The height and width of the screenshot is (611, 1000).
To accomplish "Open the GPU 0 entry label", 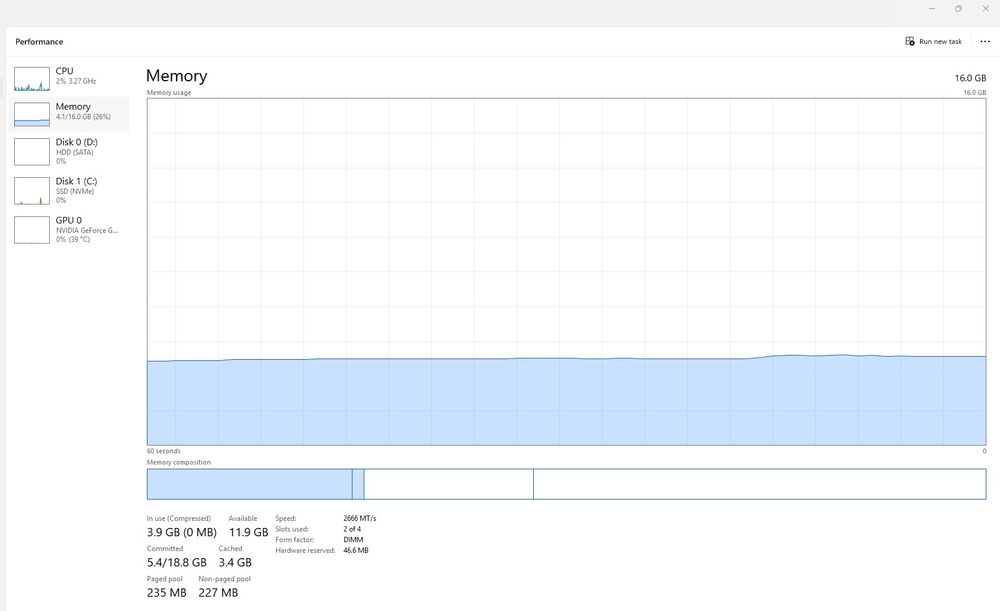I will 68,220.
